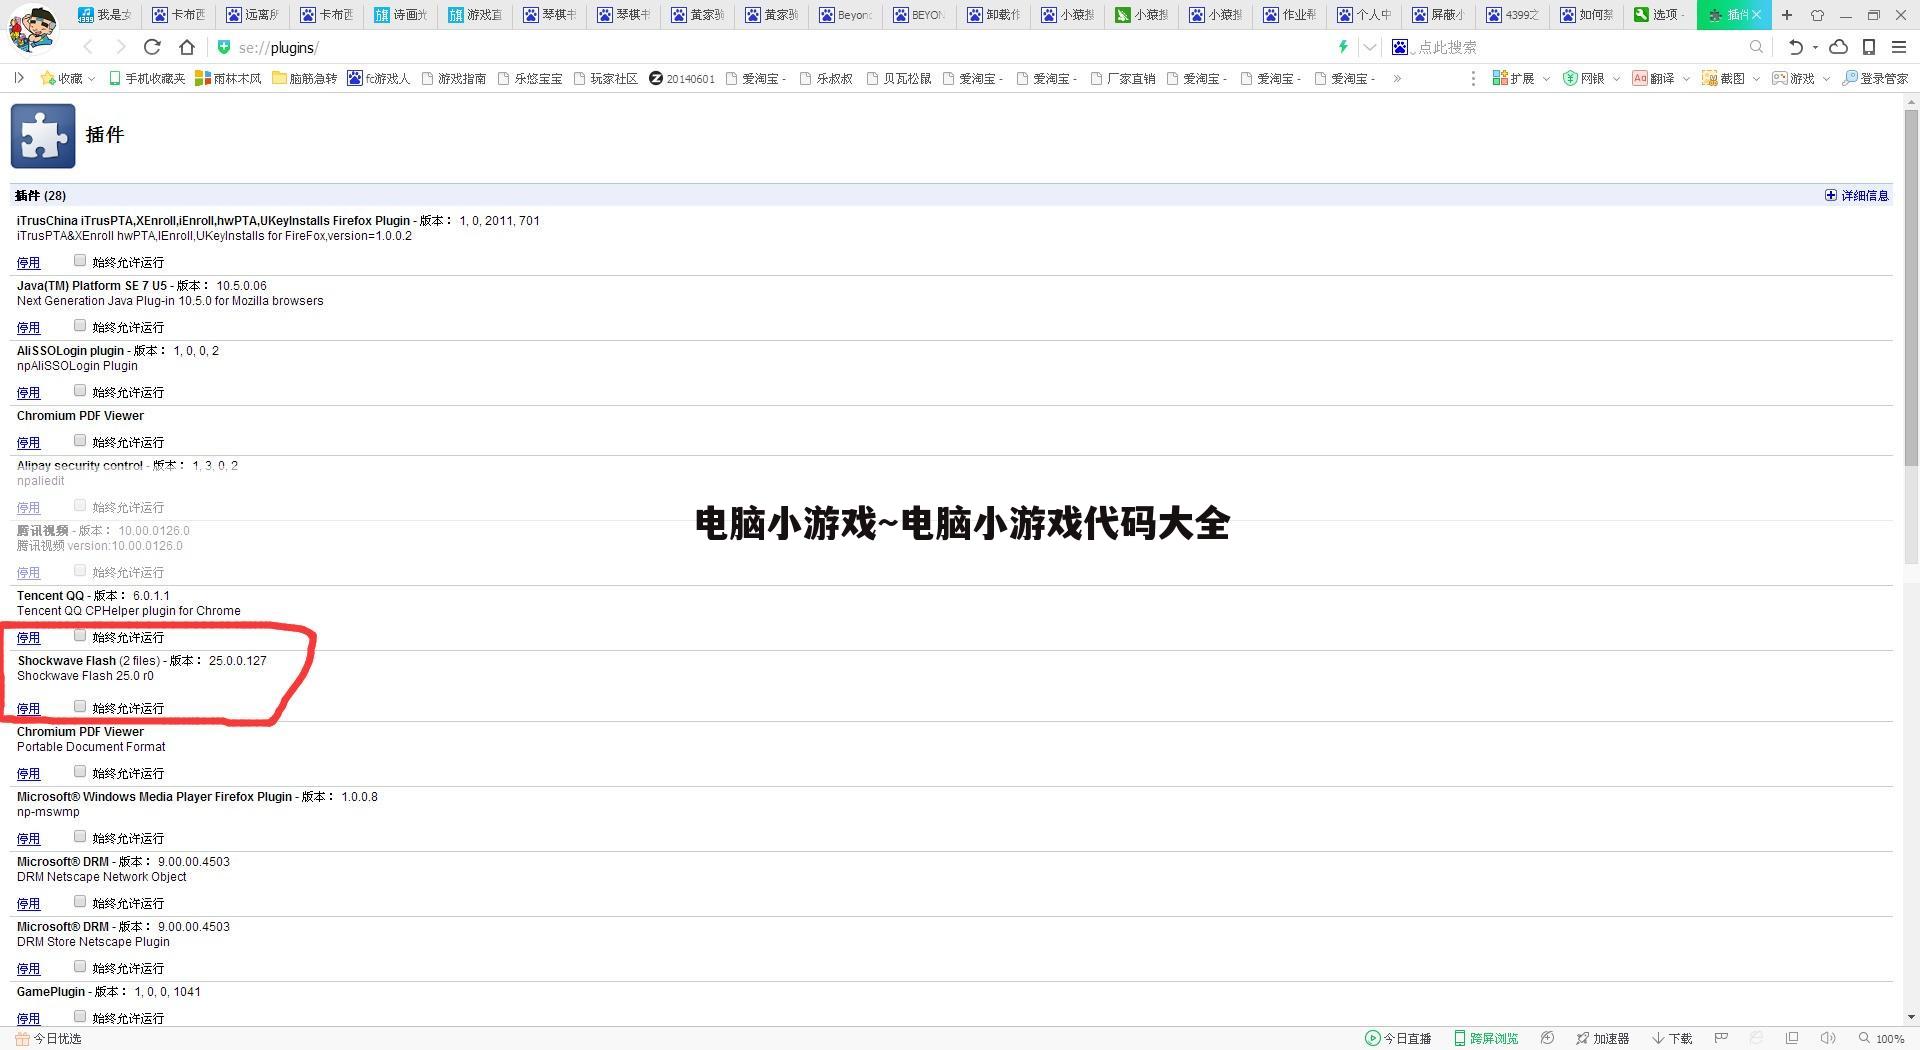Show more bookmarks with double chevron

pos(1397,78)
